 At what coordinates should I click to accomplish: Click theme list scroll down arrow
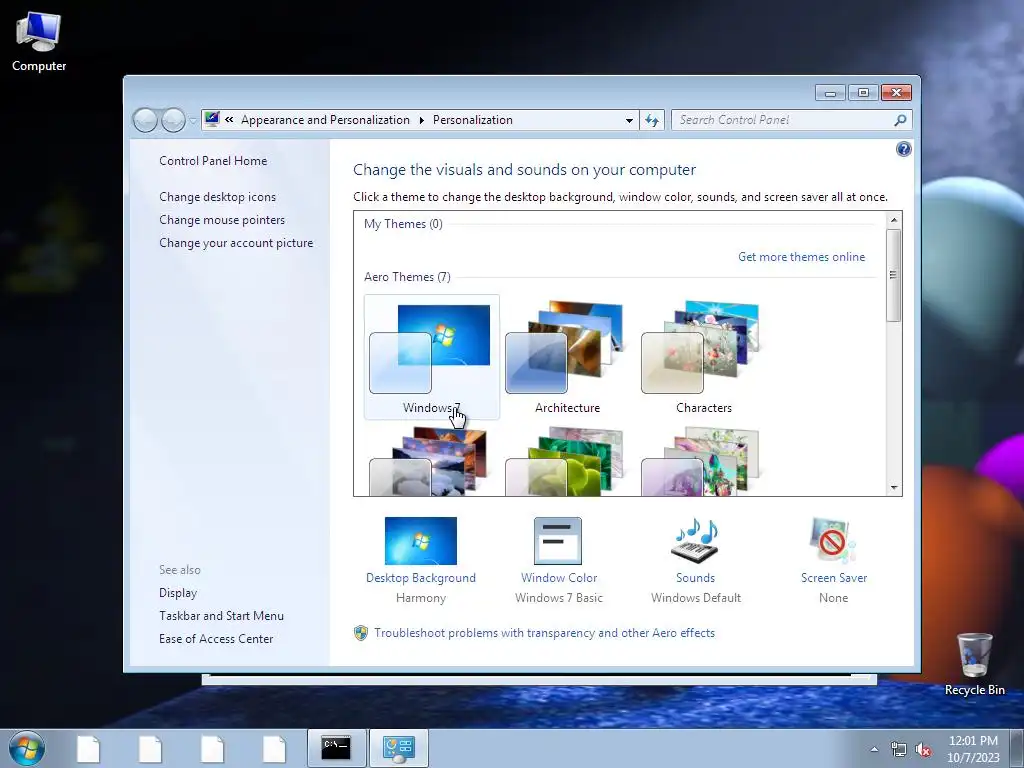[x=894, y=488]
